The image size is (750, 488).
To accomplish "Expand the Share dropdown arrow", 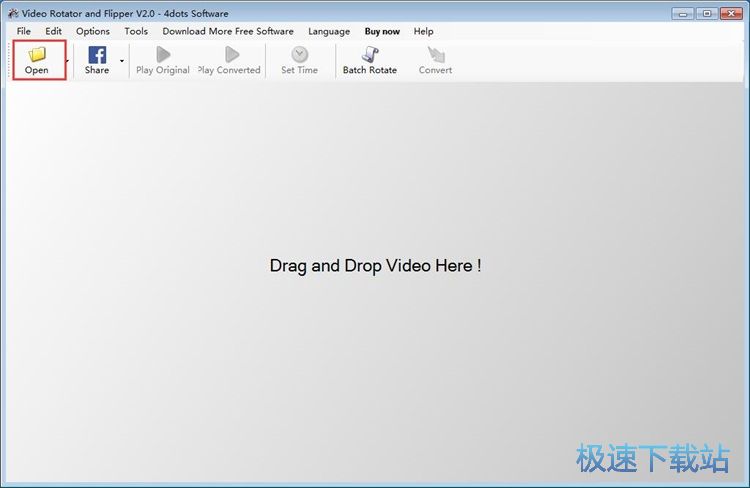I will click(122, 61).
